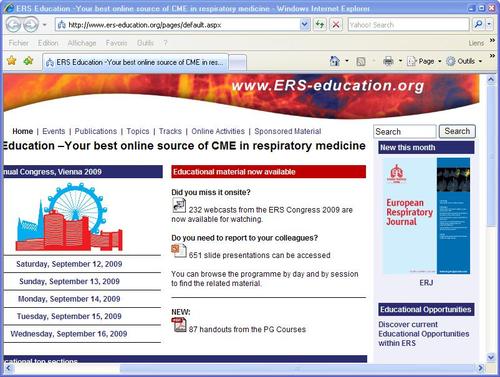Click the ERJ link under the cover
The image size is (500, 377).
coord(426,283)
